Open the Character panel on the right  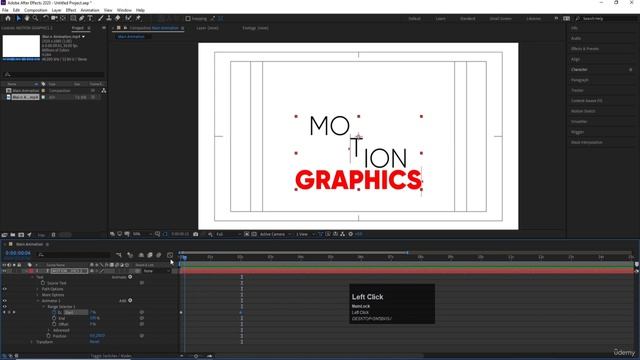tap(579, 69)
